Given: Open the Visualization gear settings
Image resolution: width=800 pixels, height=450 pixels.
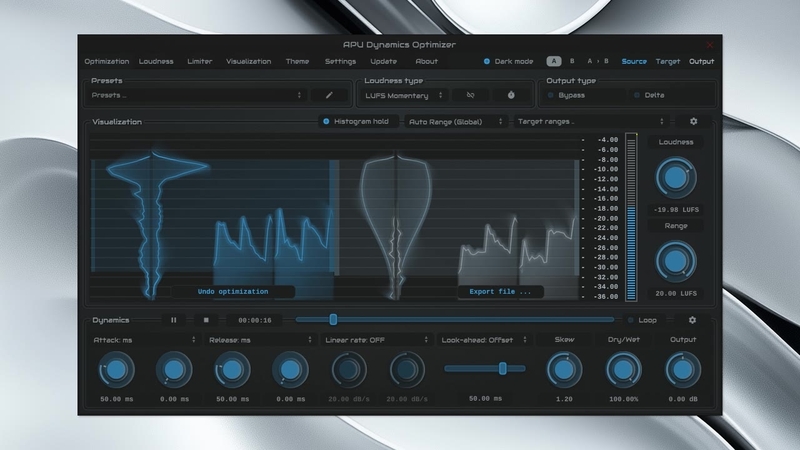Looking at the screenshot, I should (x=693, y=121).
